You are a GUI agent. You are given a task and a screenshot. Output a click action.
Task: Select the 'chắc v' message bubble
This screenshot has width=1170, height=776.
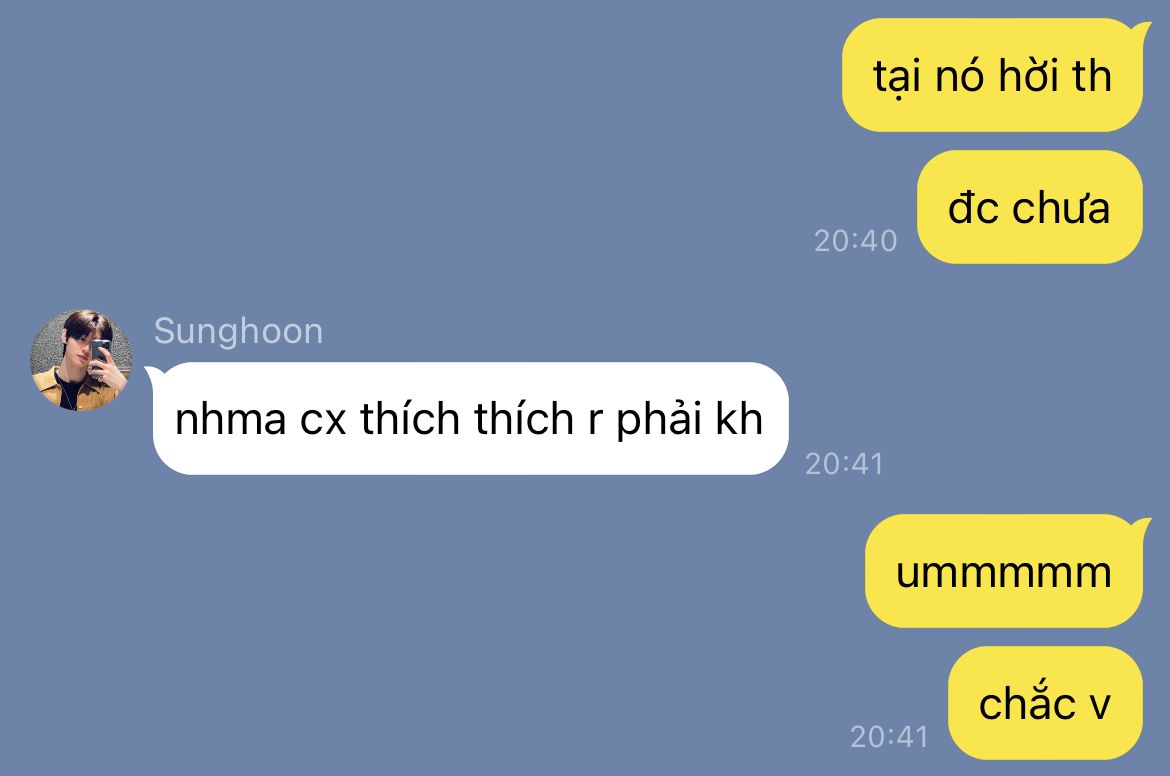pyautogui.click(x=1045, y=704)
